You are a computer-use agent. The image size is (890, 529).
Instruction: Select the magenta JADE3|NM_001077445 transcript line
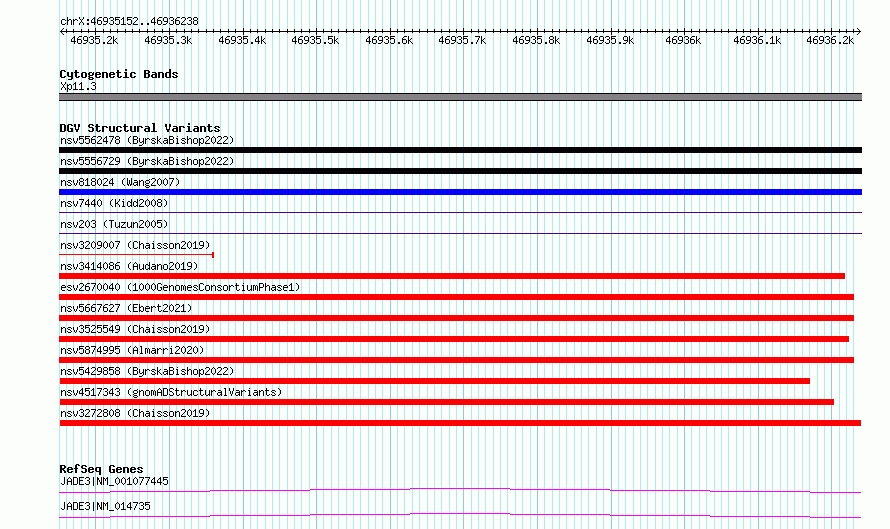(x=460, y=490)
